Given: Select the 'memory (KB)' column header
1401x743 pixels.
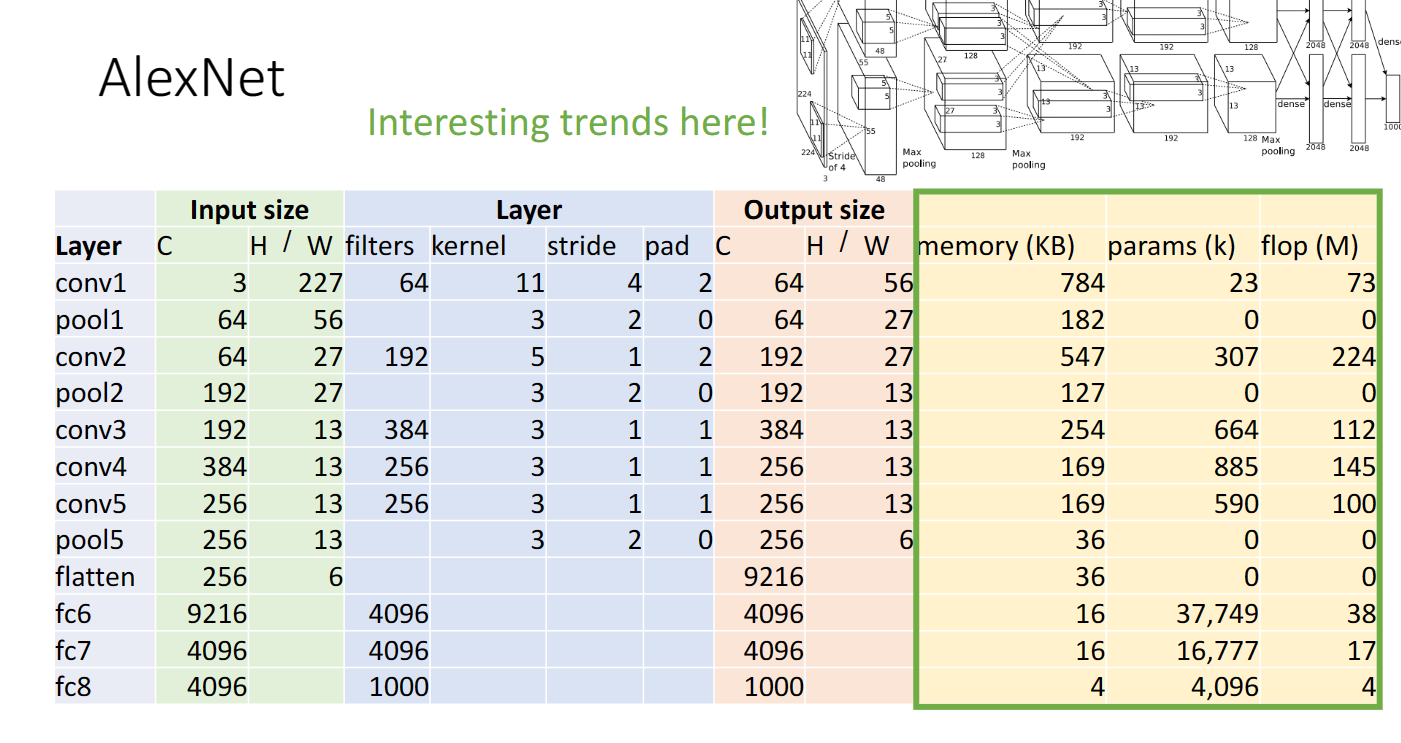Looking at the screenshot, I should tap(995, 246).
